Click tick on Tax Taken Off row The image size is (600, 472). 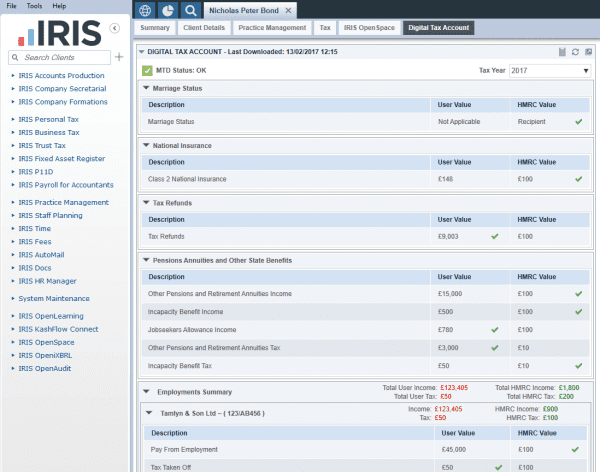coord(498,467)
